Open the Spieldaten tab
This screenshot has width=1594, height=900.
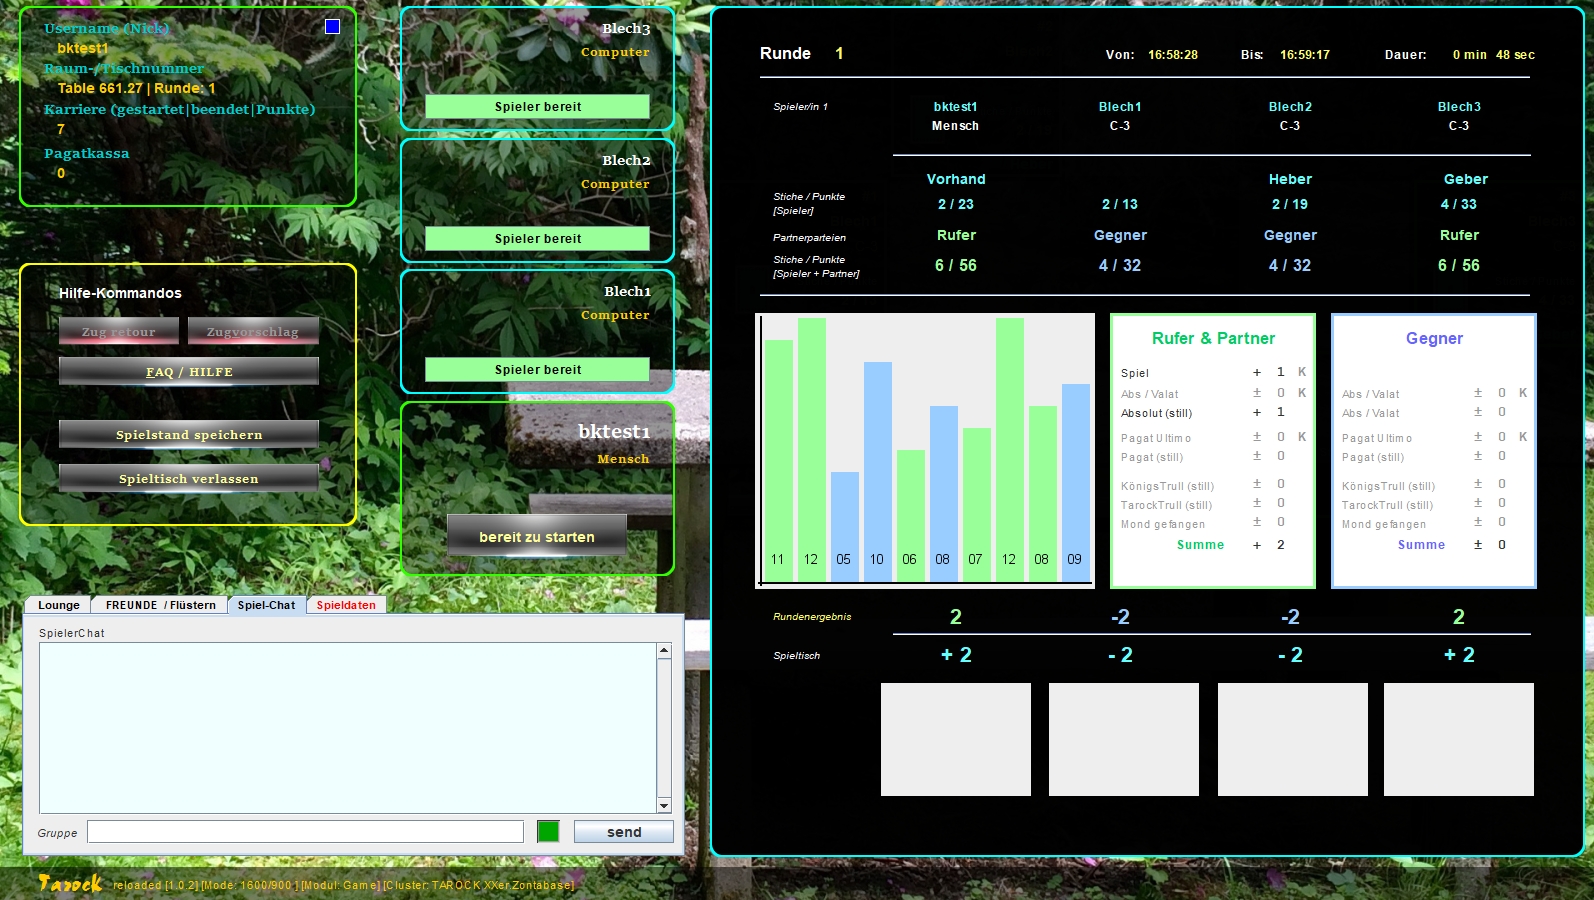tap(346, 605)
